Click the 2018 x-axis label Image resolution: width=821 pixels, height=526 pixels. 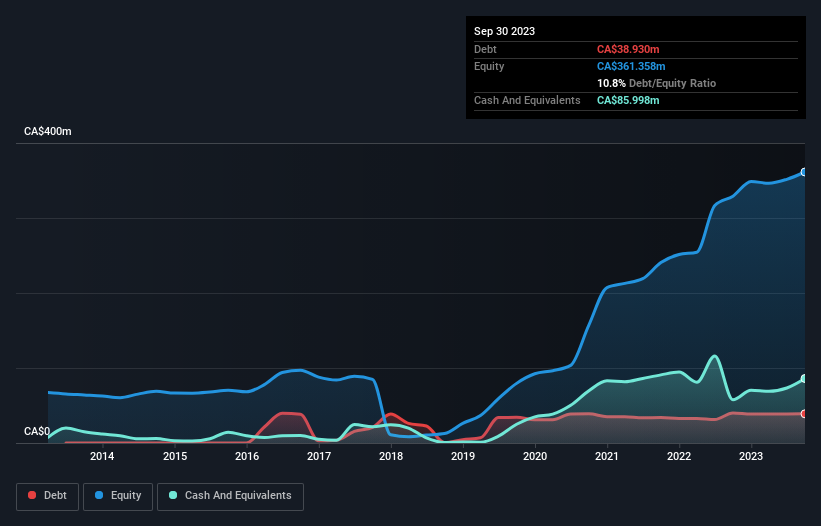391,456
